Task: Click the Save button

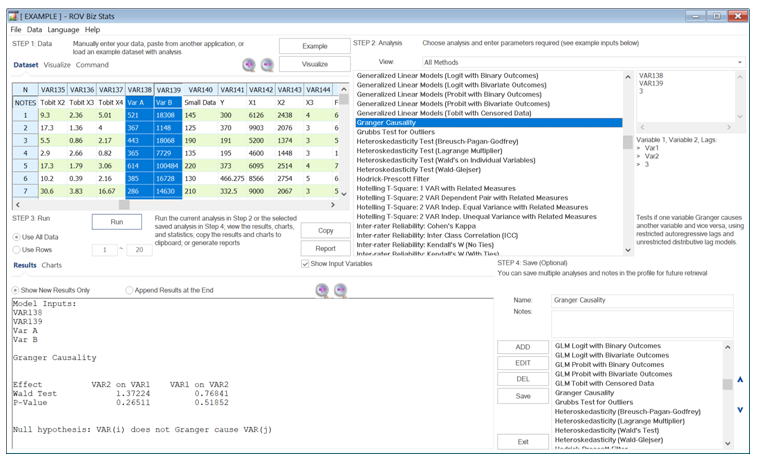Action: click(523, 396)
